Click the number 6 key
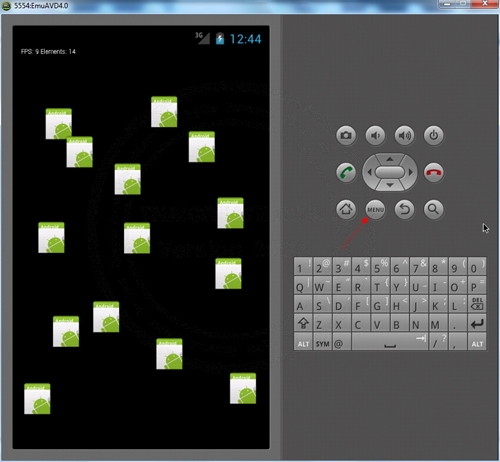Screen dimensions: 500x462 400,266
